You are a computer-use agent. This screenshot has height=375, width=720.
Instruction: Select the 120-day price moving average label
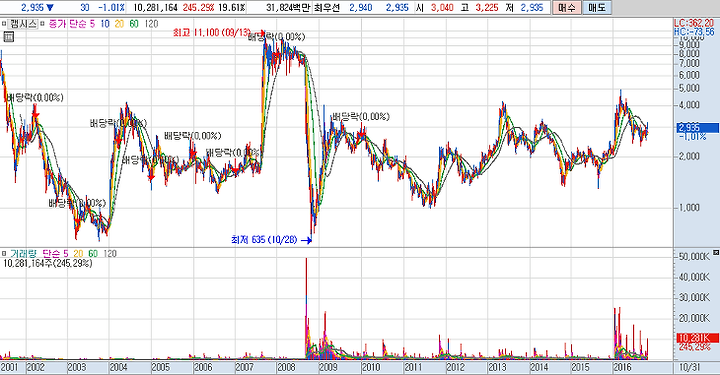[x=151, y=24]
